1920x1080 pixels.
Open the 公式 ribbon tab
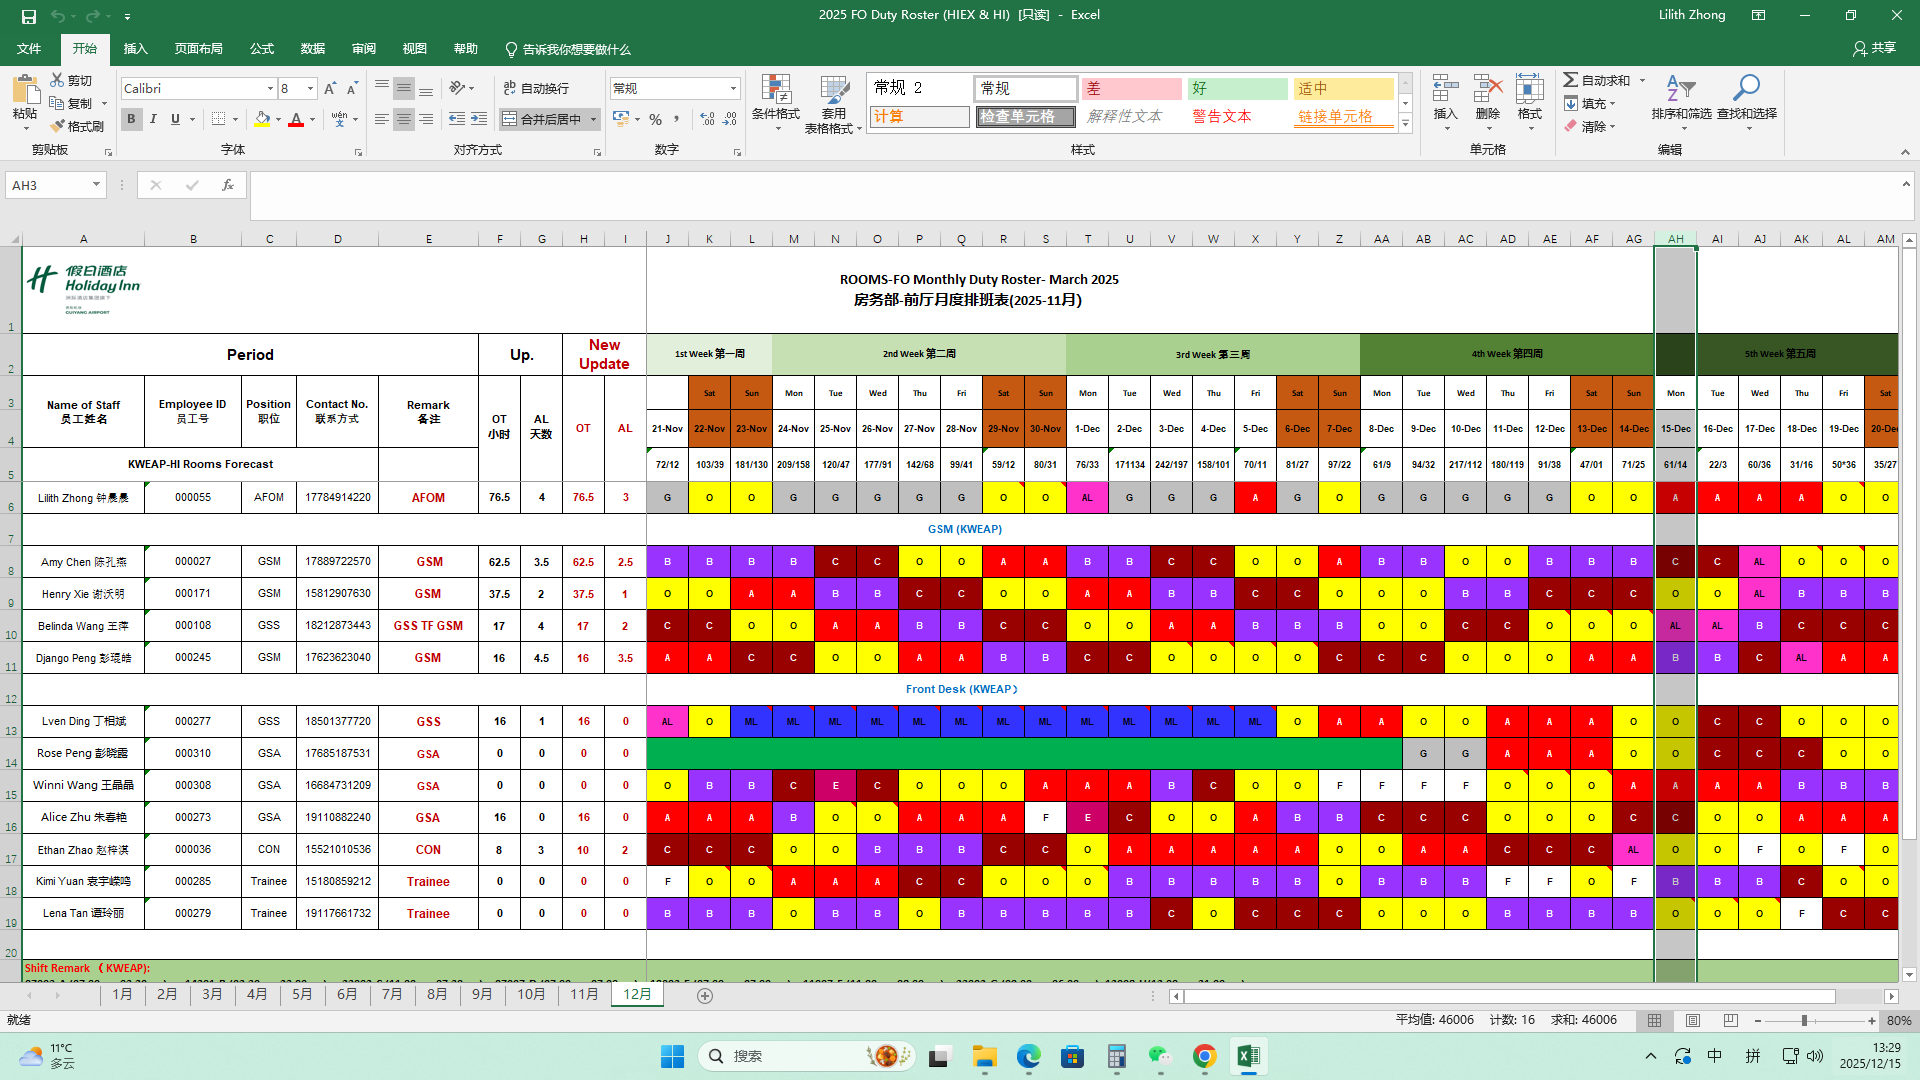click(x=262, y=49)
